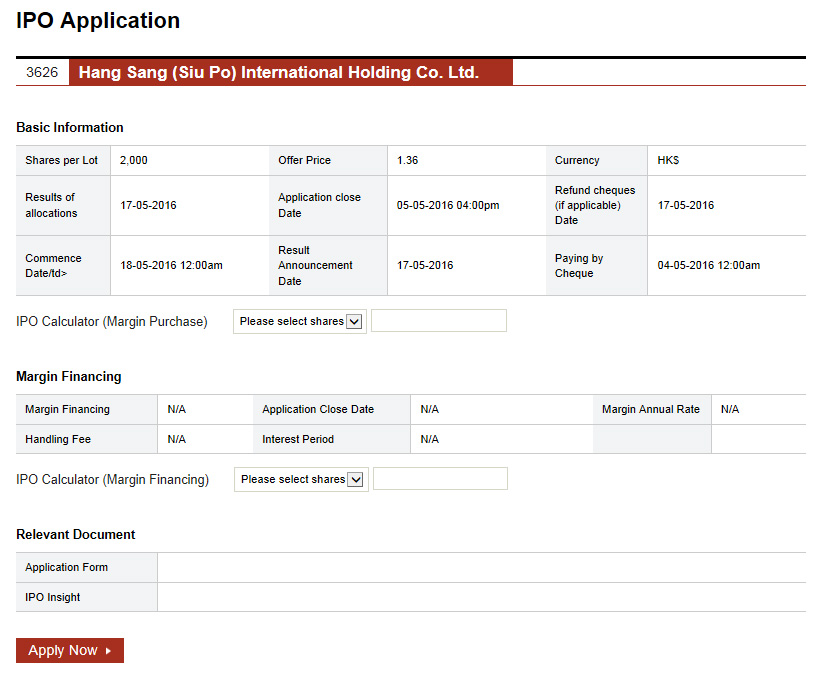The width and height of the screenshot is (822, 684).
Task: Click the IPO Insight row label
Action: [x=52, y=597]
